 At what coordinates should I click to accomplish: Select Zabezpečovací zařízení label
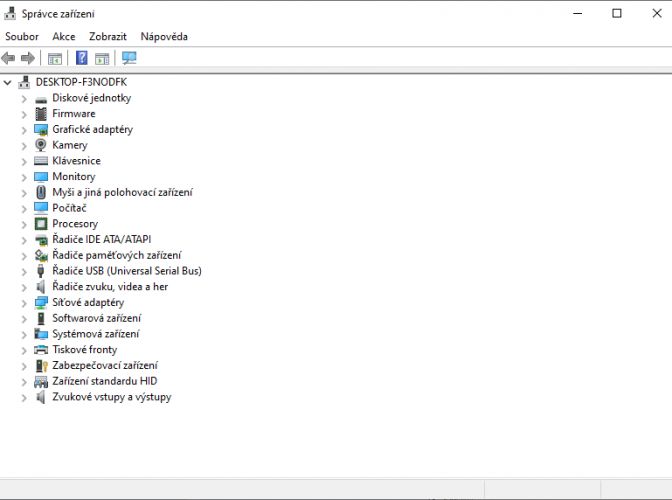click(x=105, y=365)
